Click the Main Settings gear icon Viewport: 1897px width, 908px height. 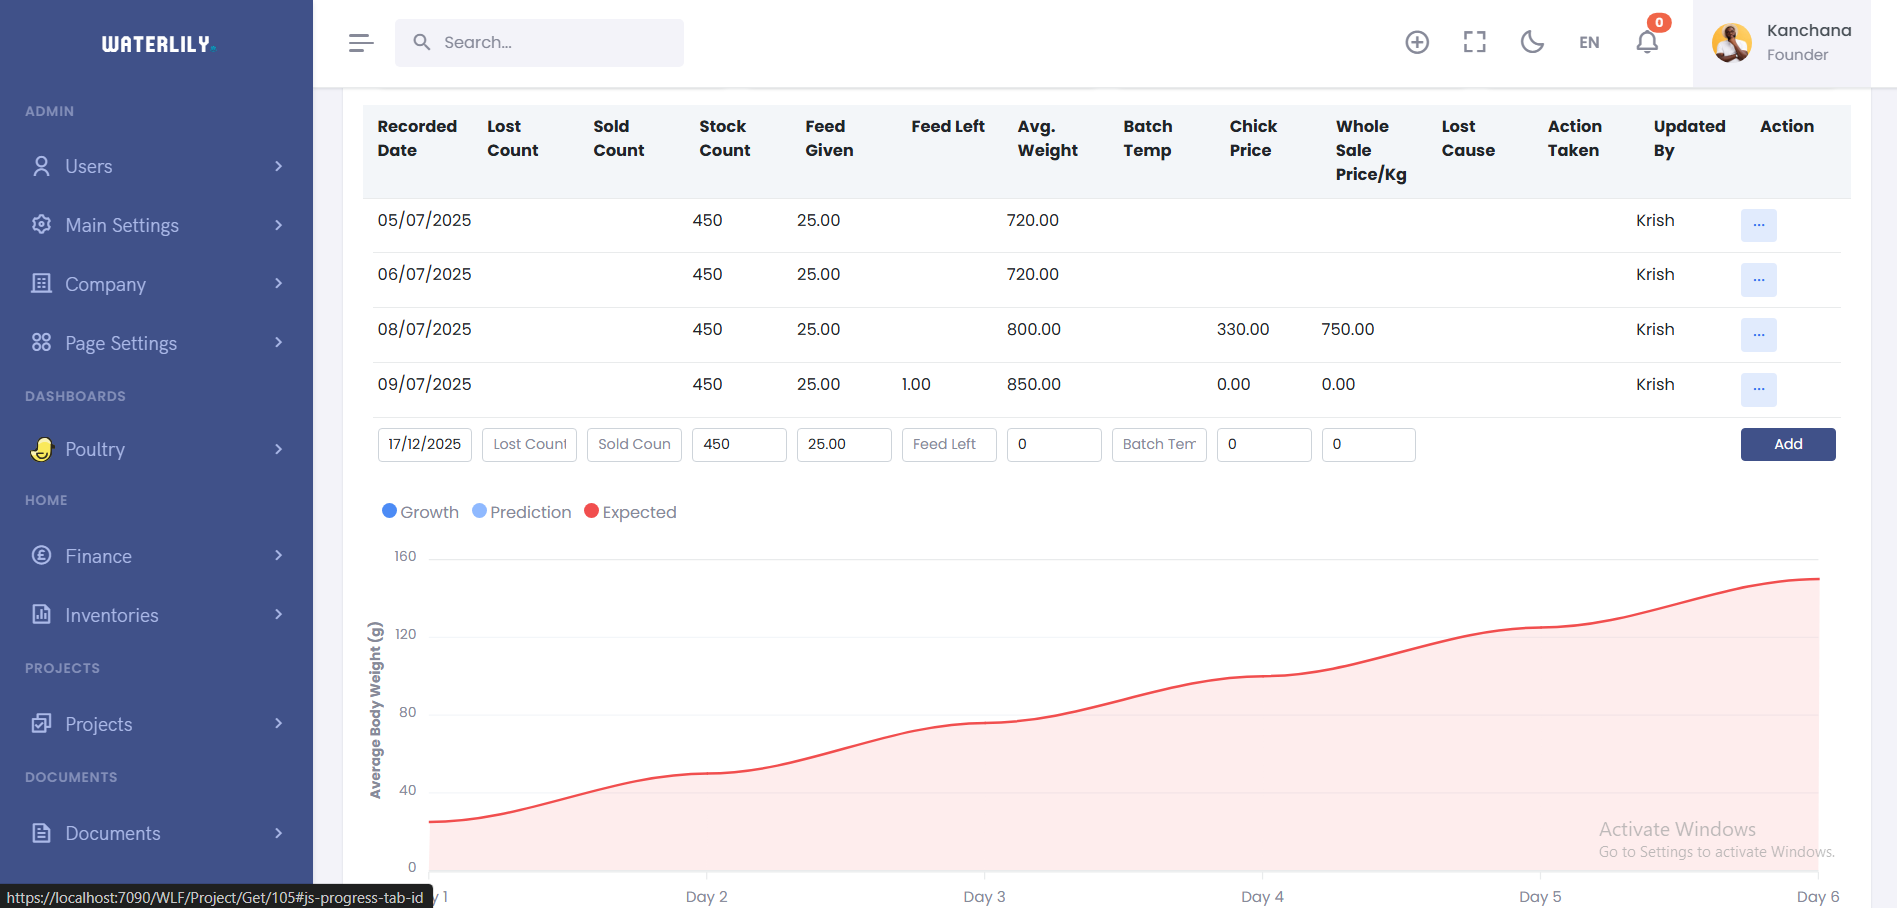point(41,225)
